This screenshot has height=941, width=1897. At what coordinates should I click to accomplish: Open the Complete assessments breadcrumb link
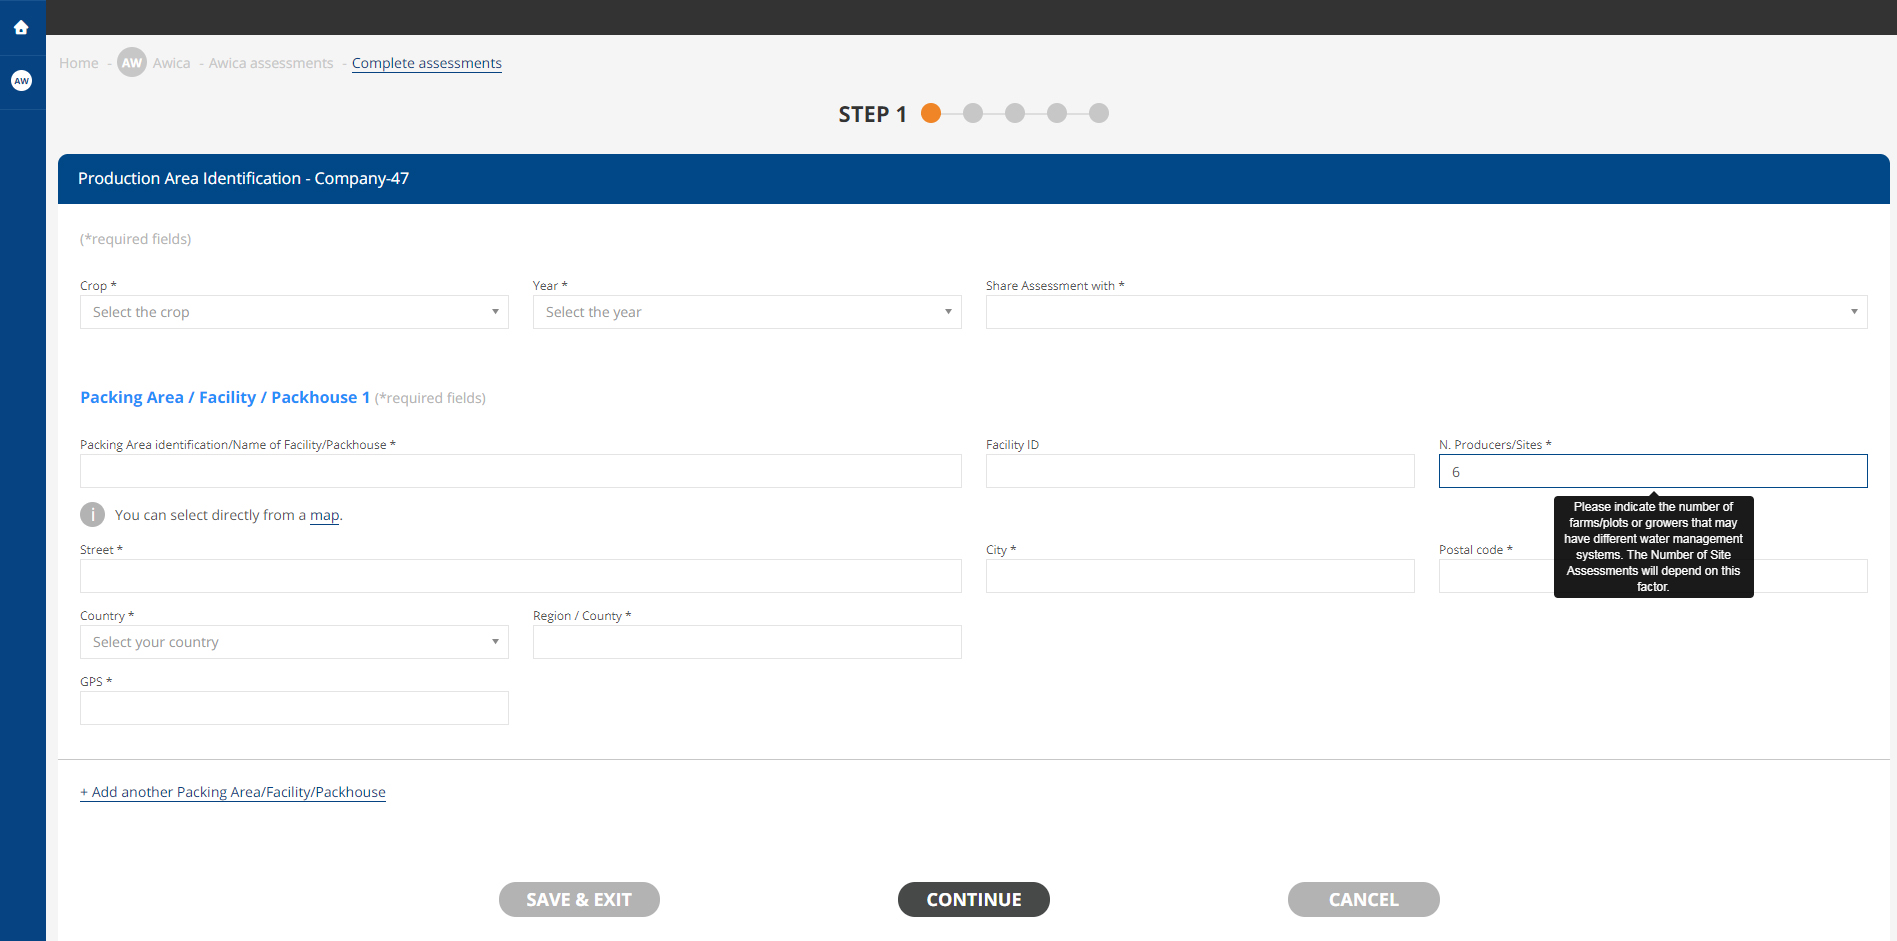pos(427,63)
